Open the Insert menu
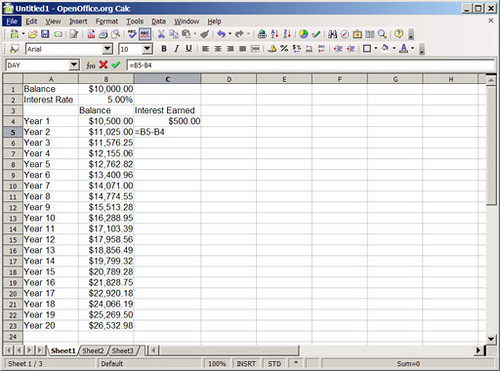This screenshot has width=500, height=371. click(x=78, y=21)
